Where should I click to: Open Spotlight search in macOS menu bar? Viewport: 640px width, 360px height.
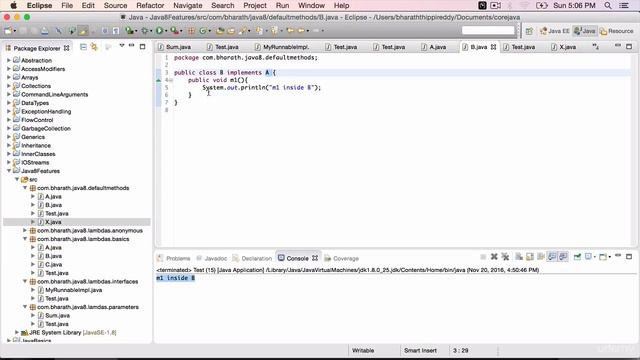click(608, 5)
